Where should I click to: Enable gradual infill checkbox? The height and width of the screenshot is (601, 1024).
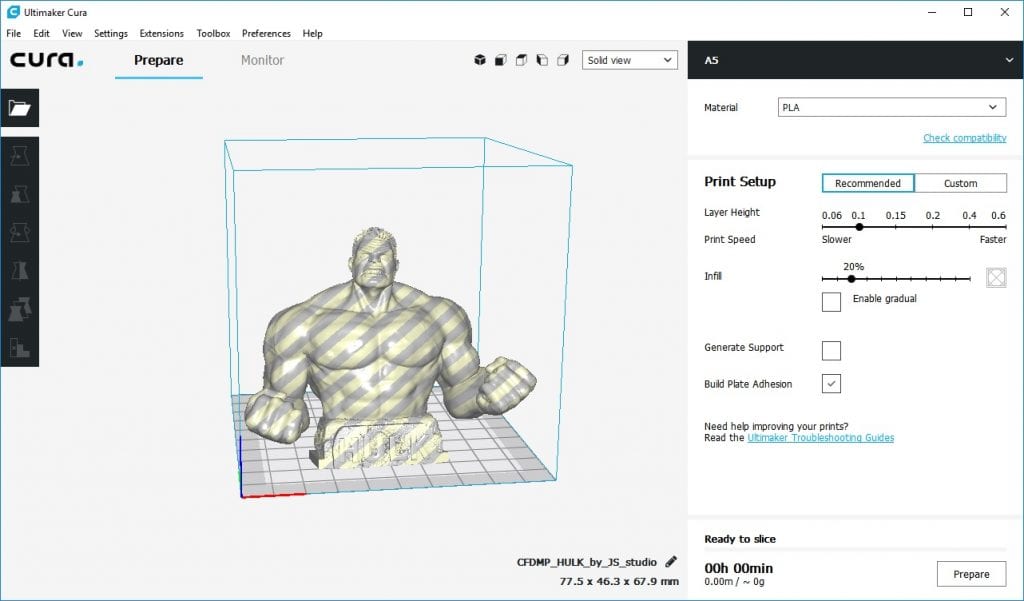[x=831, y=302]
